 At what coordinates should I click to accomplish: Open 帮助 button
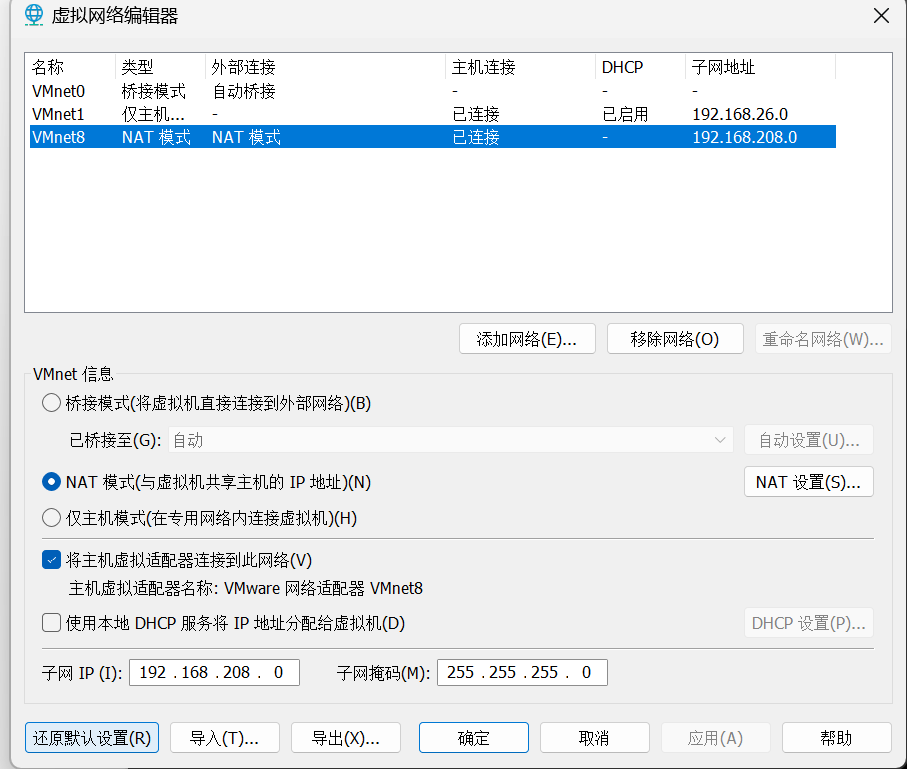(836, 737)
